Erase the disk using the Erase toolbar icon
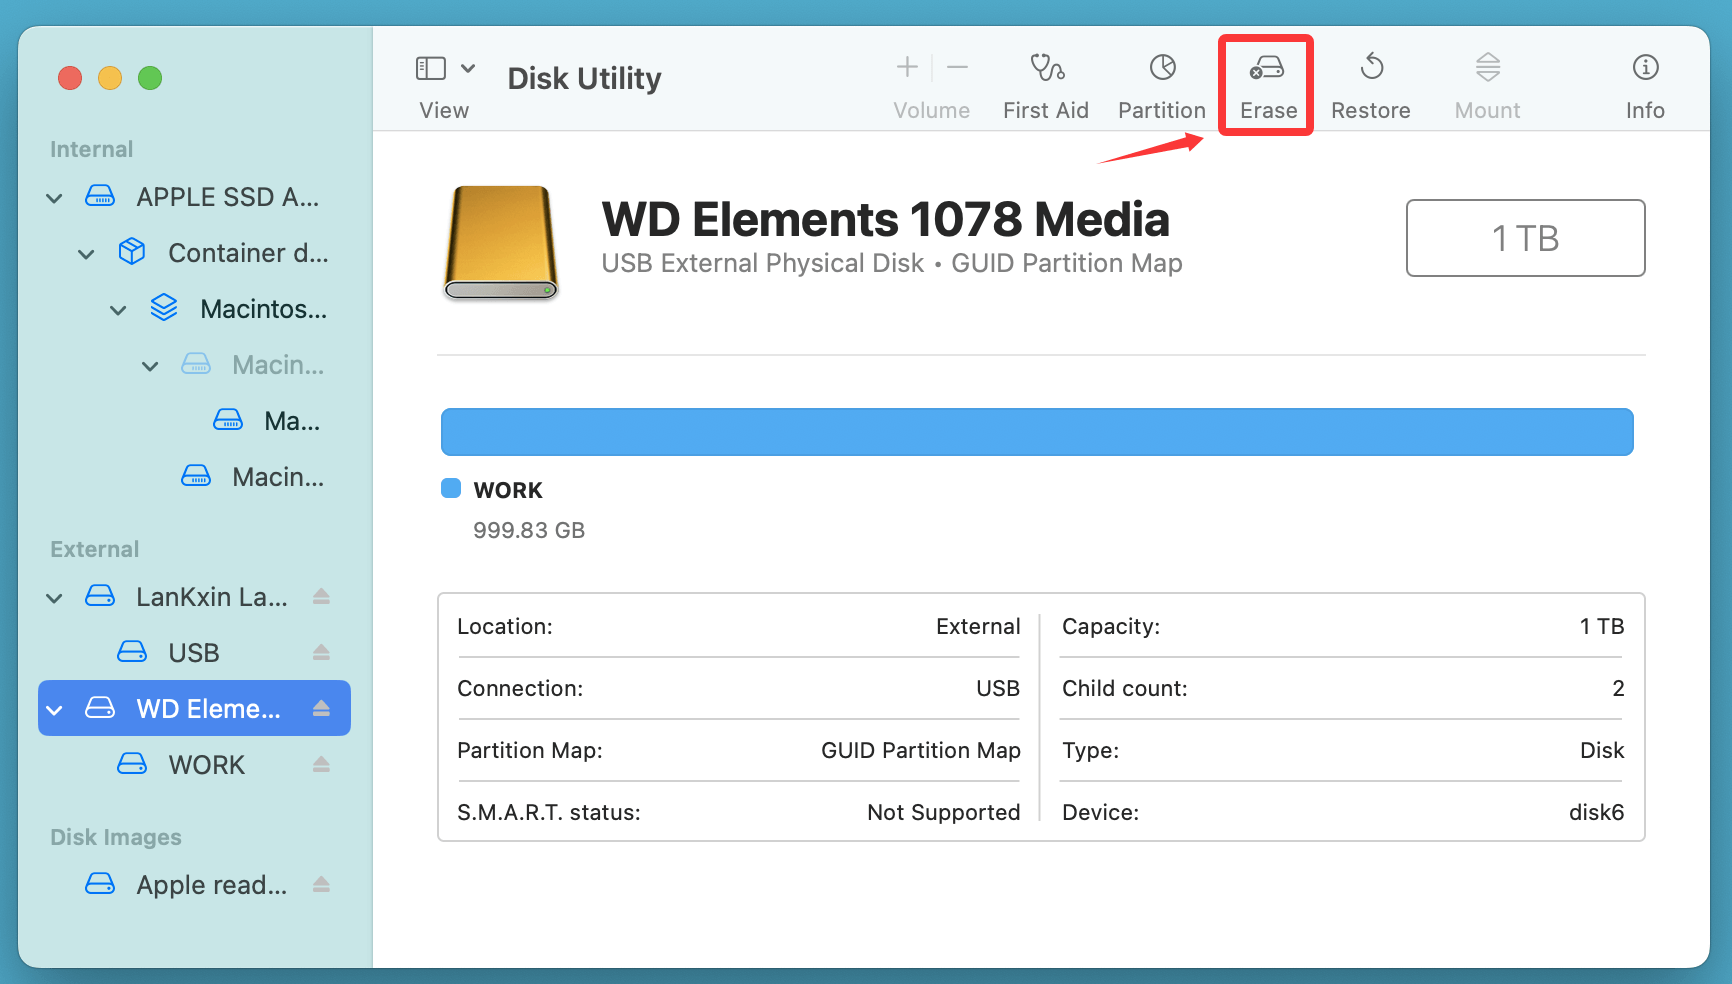Image resolution: width=1732 pixels, height=984 pixels. click(1266, 84)
